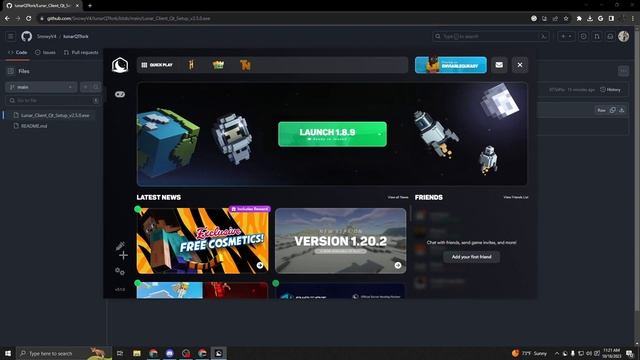This screenshot has width=640, height=360.
Task: Open GitHub notifications inbox icon
Action: (610, 36)
